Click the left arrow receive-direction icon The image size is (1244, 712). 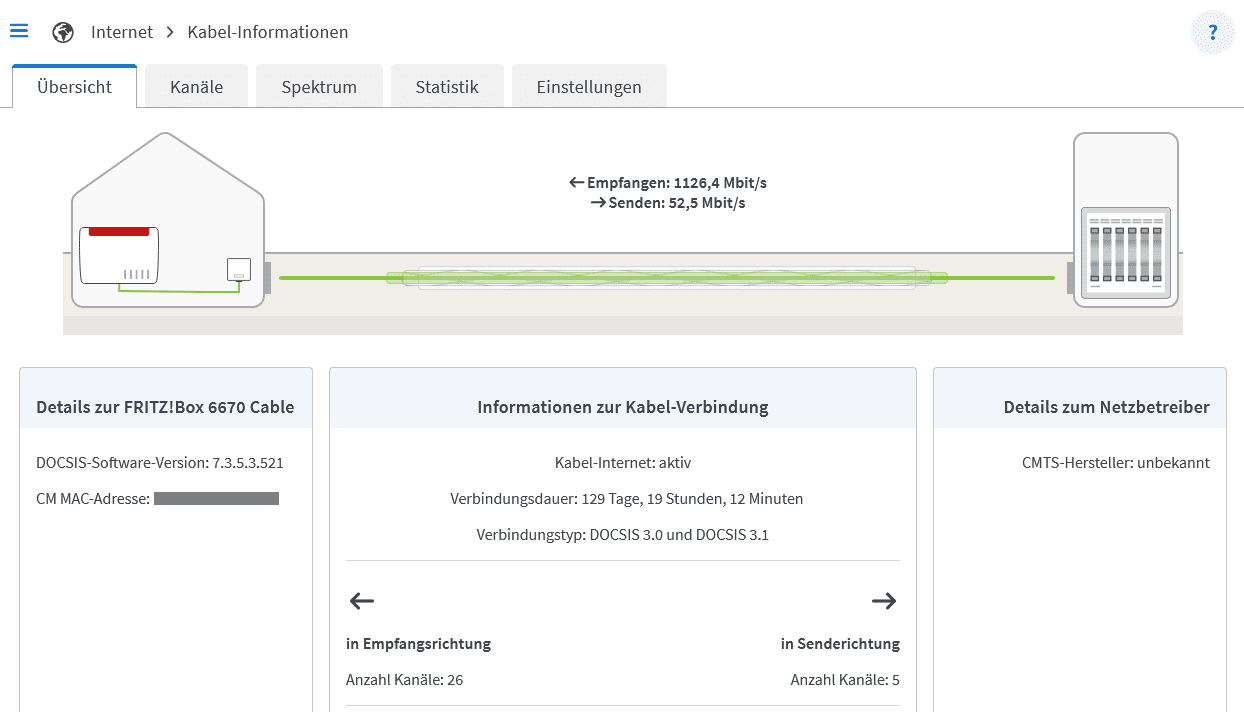click(x=361, y=601)
